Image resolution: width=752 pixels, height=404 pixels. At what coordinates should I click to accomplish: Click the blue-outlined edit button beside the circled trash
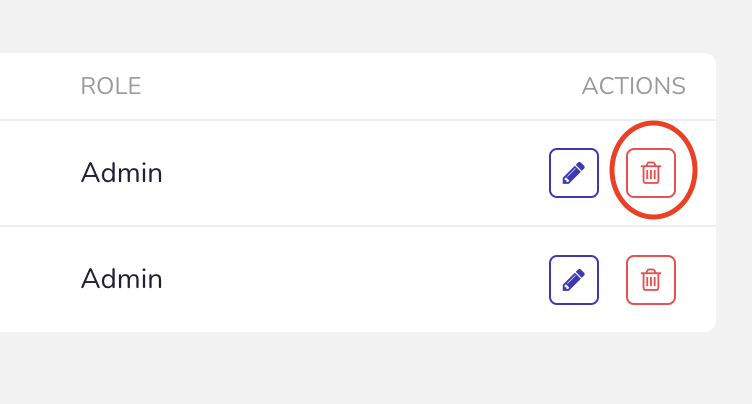(x=574, y=173)
